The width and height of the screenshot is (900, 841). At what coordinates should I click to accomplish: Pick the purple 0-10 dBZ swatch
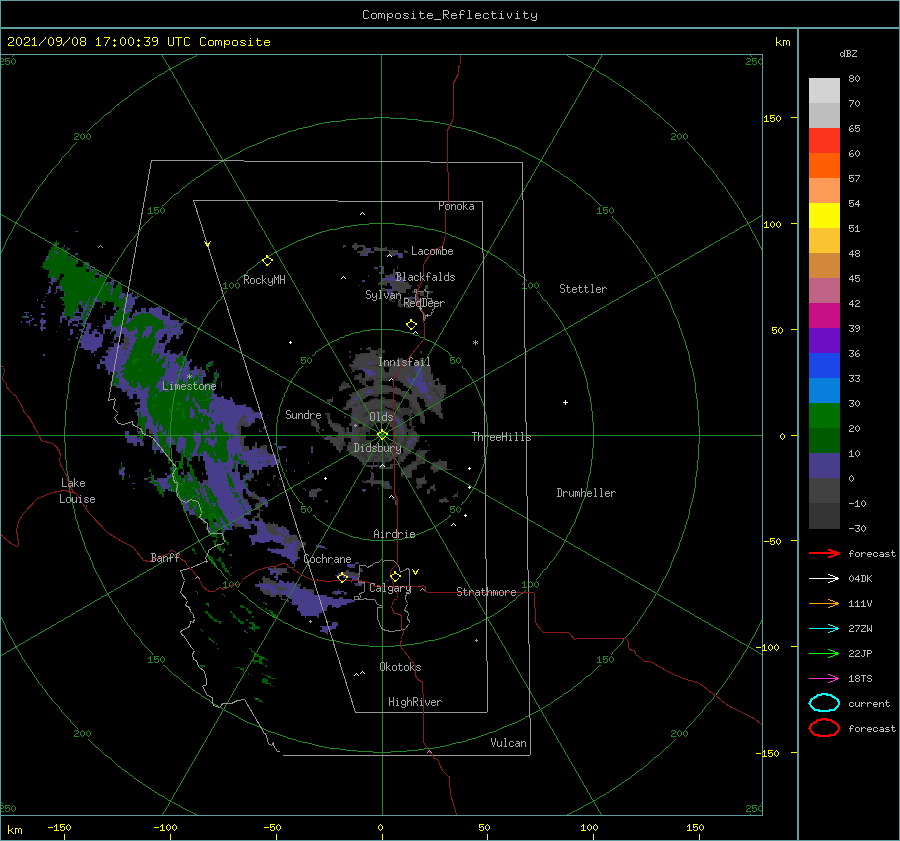pos(824,466)
